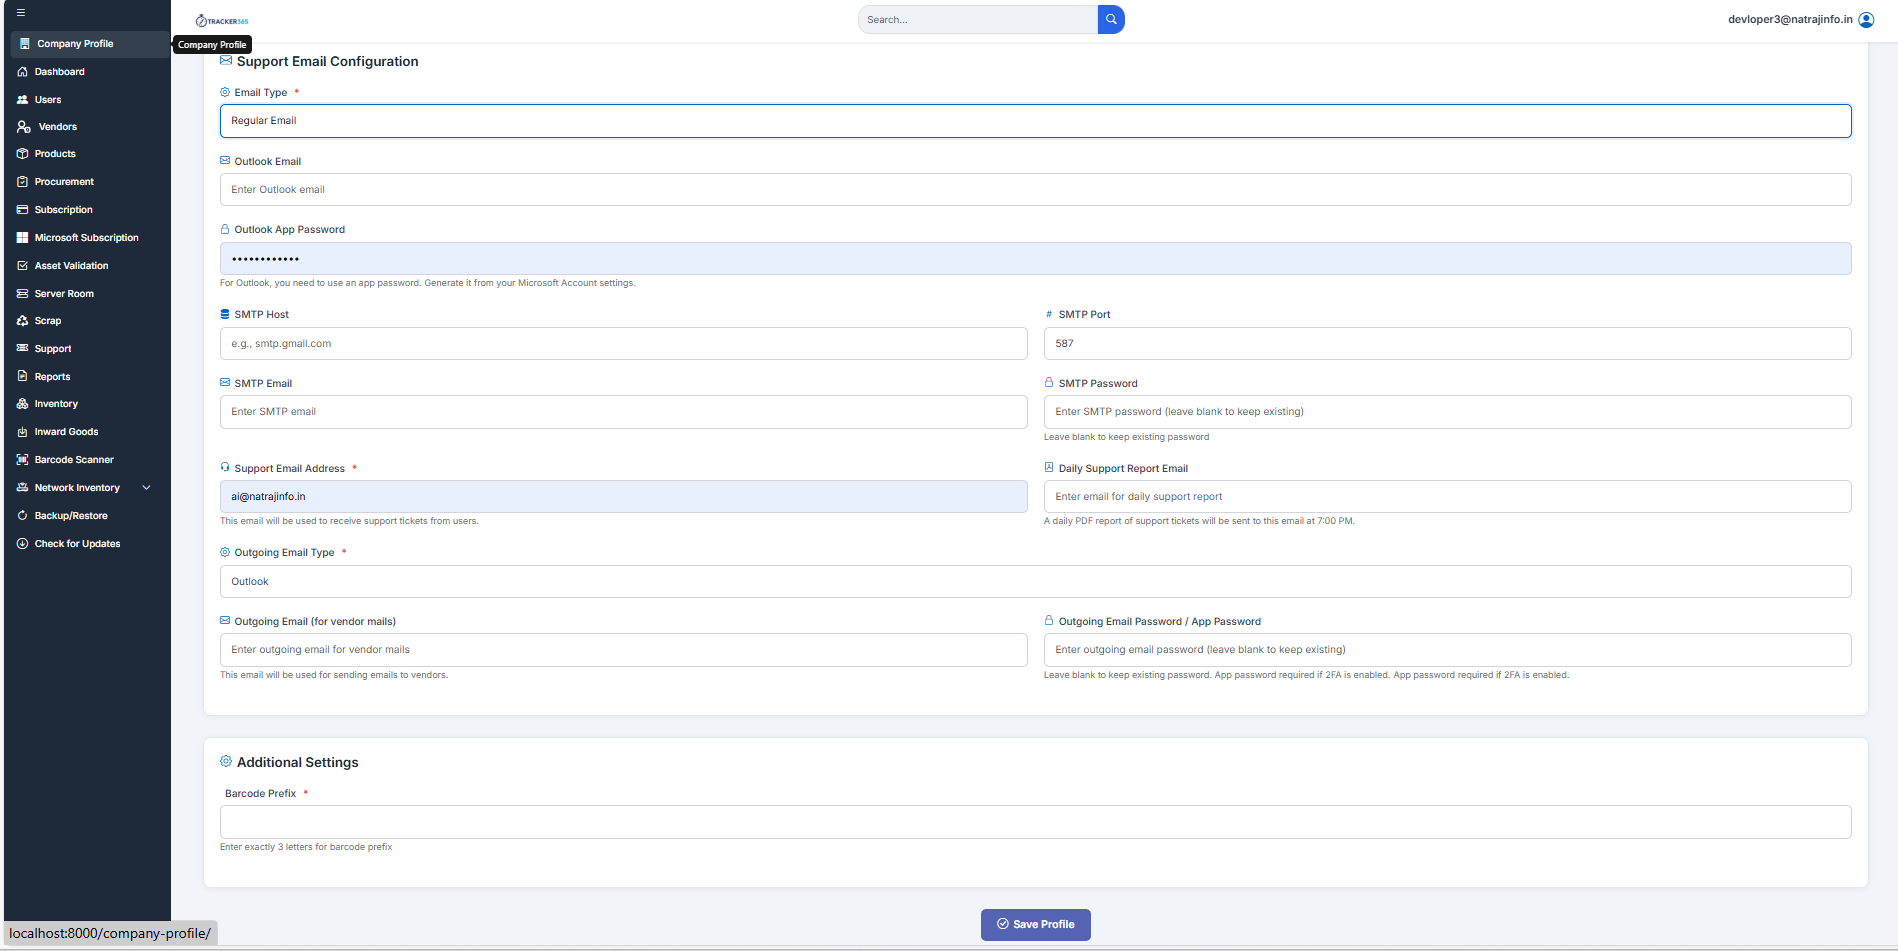Image resolution: width=1898 pixels, height=951 pixels.
Task: Click the Support Email Configuration heading
Action: [327, 62]
